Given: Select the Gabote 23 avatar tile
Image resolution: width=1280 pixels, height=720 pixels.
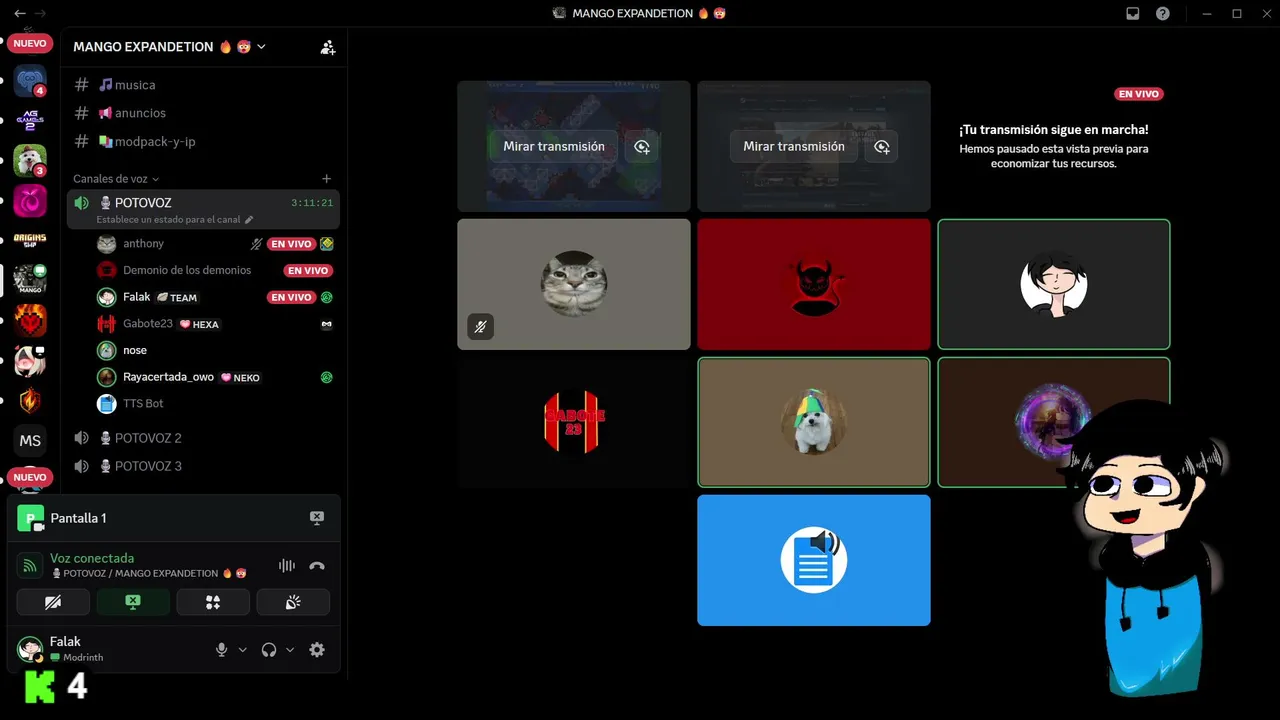Looking at the screenshot, I should pos(574,422).
